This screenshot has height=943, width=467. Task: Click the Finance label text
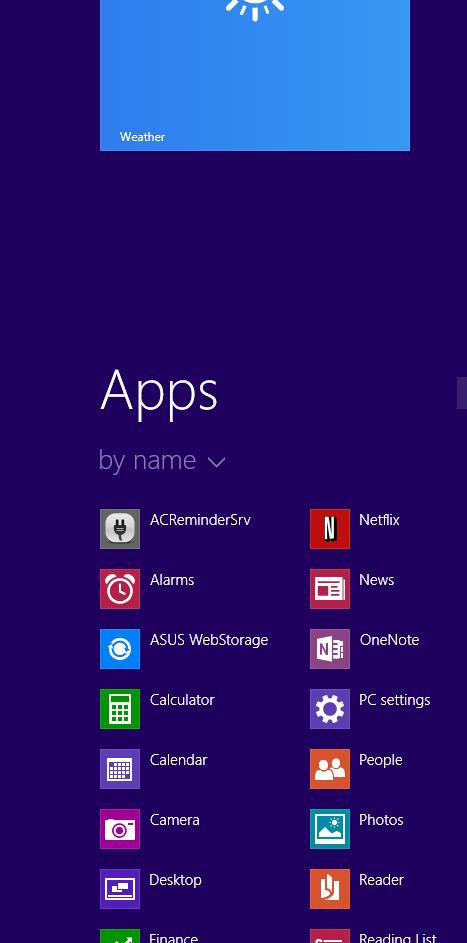tap(174, 938)
